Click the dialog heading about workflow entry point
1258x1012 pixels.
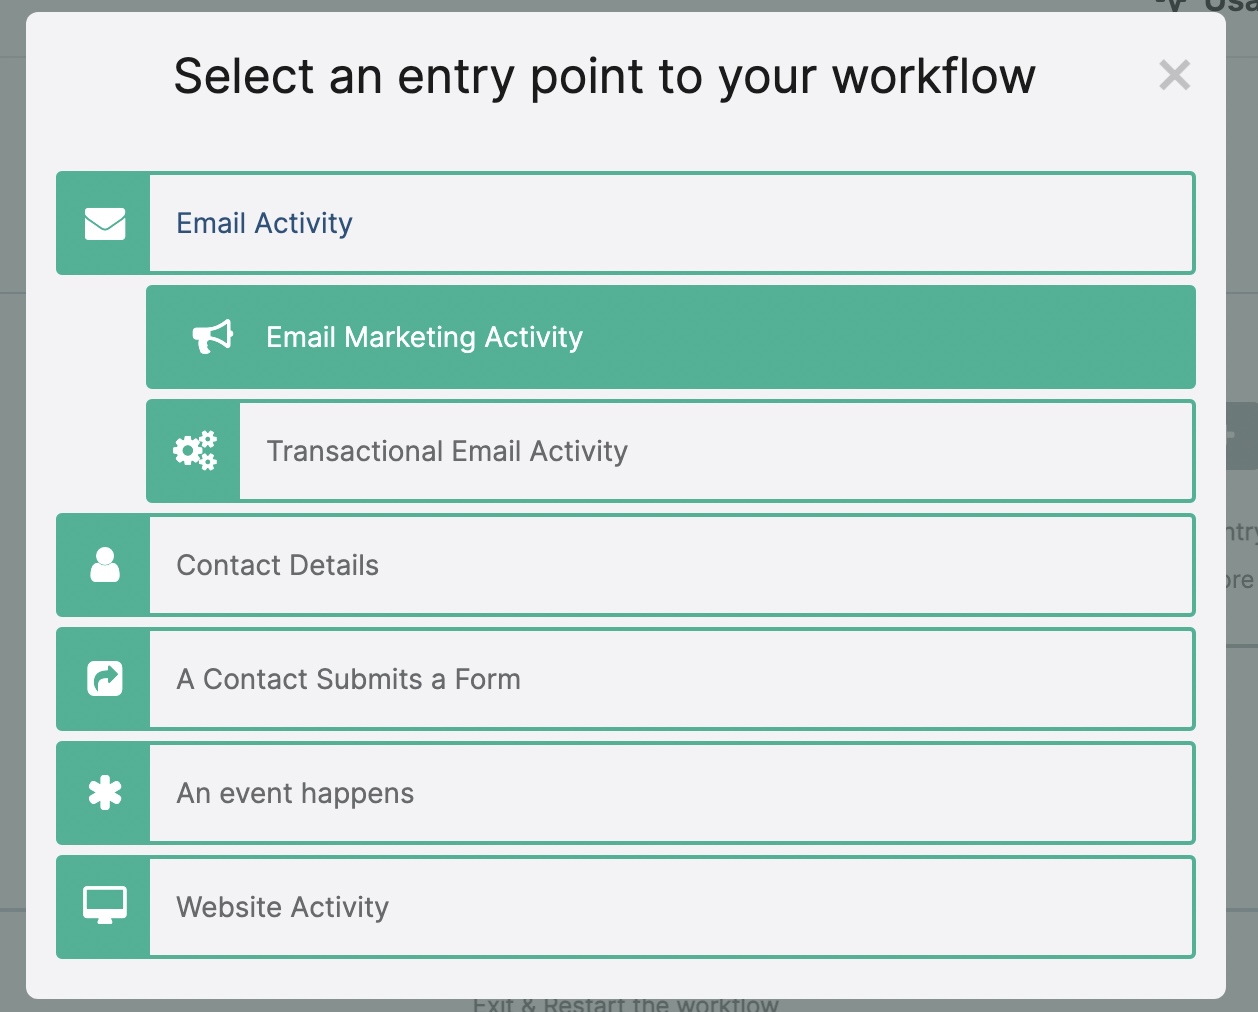(x=604, y=76)
